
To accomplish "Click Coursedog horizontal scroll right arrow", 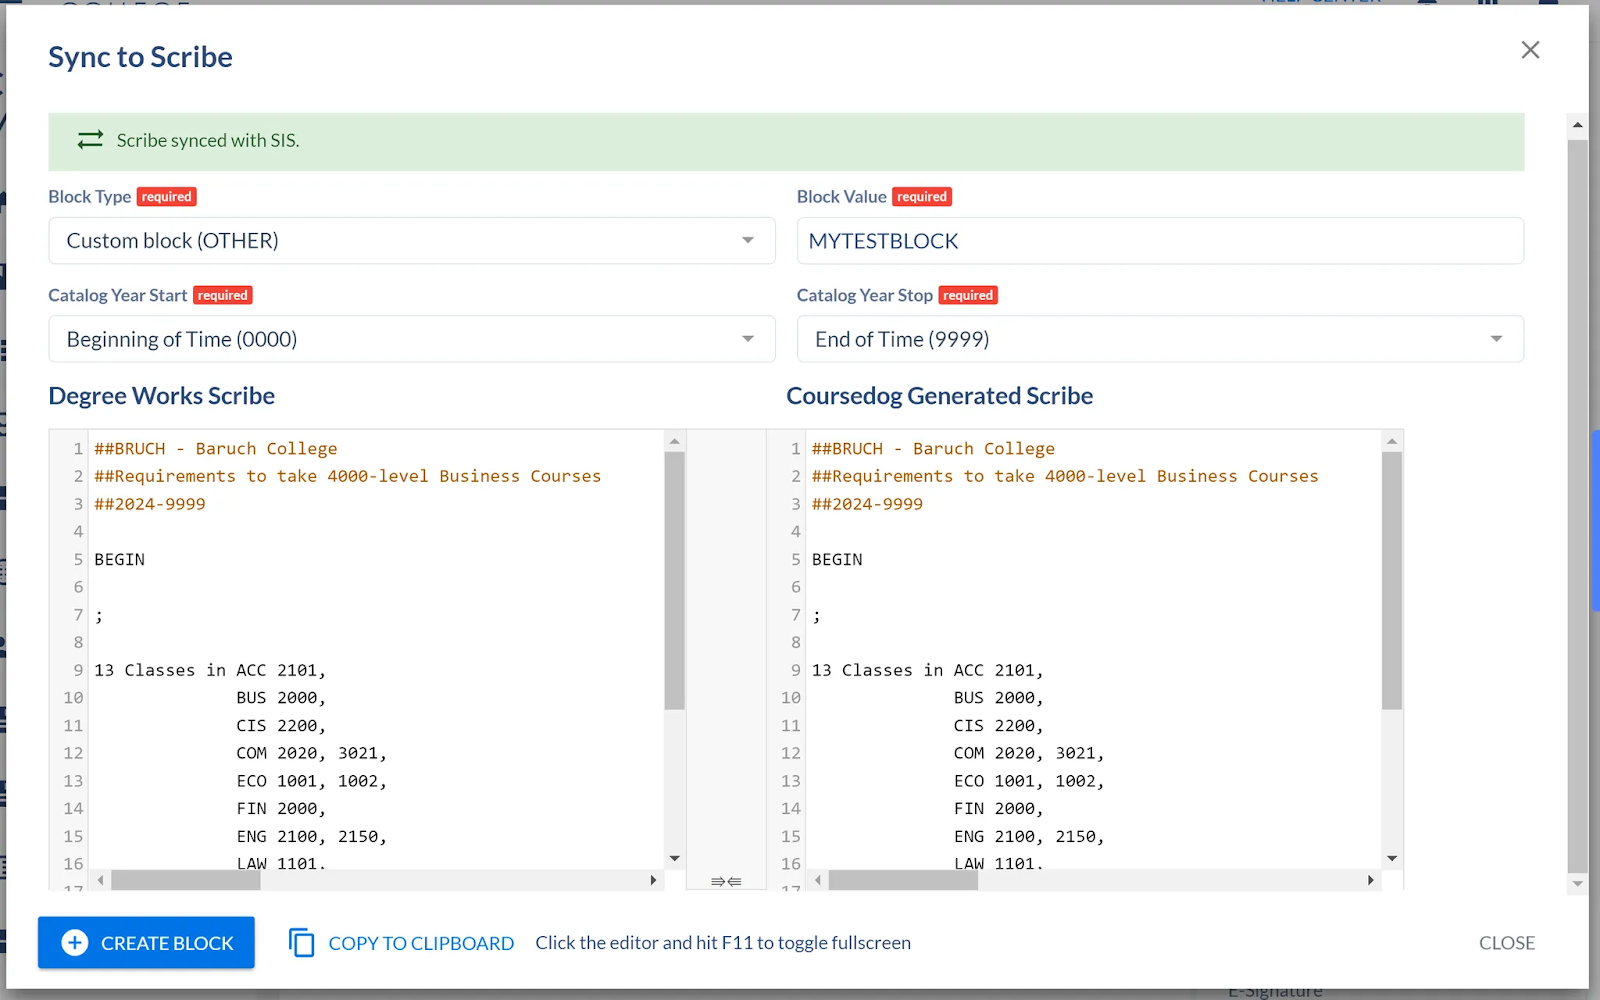I will [1371, 880].
